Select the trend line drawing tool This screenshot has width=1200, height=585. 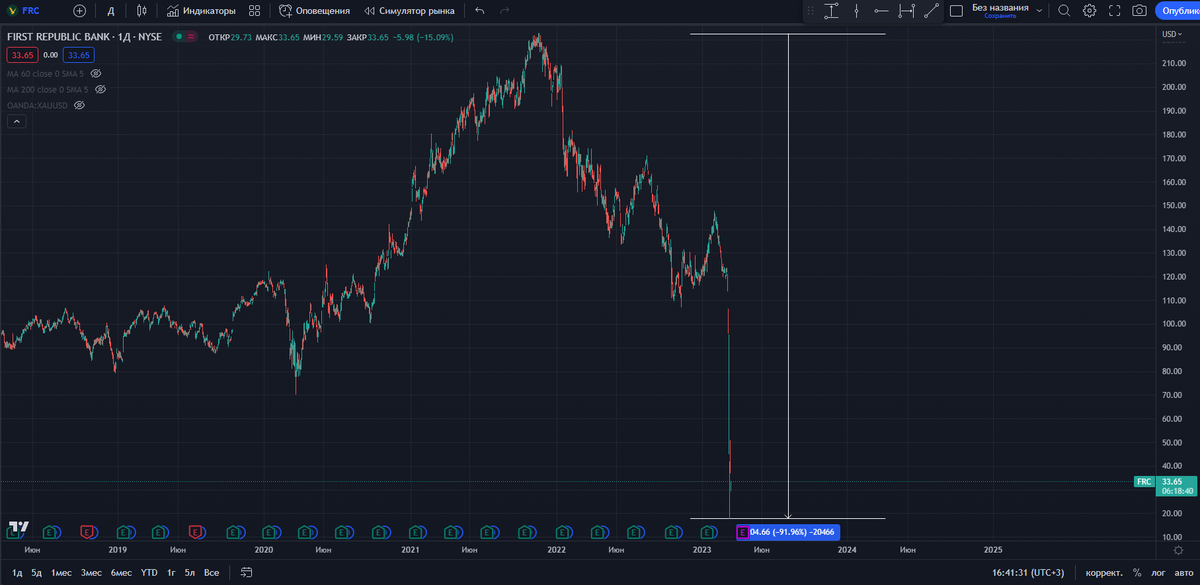pyautogui.click(x=932, y=11)
